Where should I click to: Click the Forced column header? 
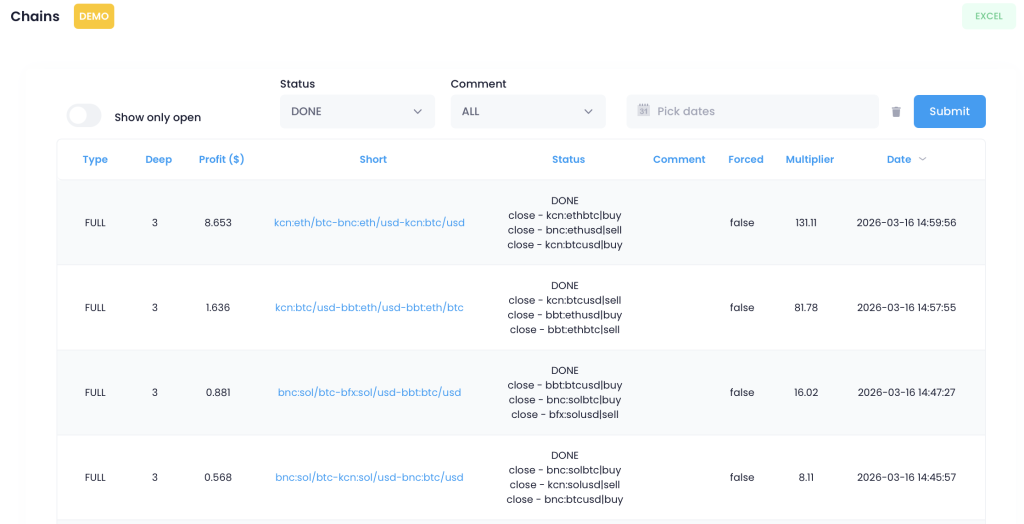(x=745, y=159)
